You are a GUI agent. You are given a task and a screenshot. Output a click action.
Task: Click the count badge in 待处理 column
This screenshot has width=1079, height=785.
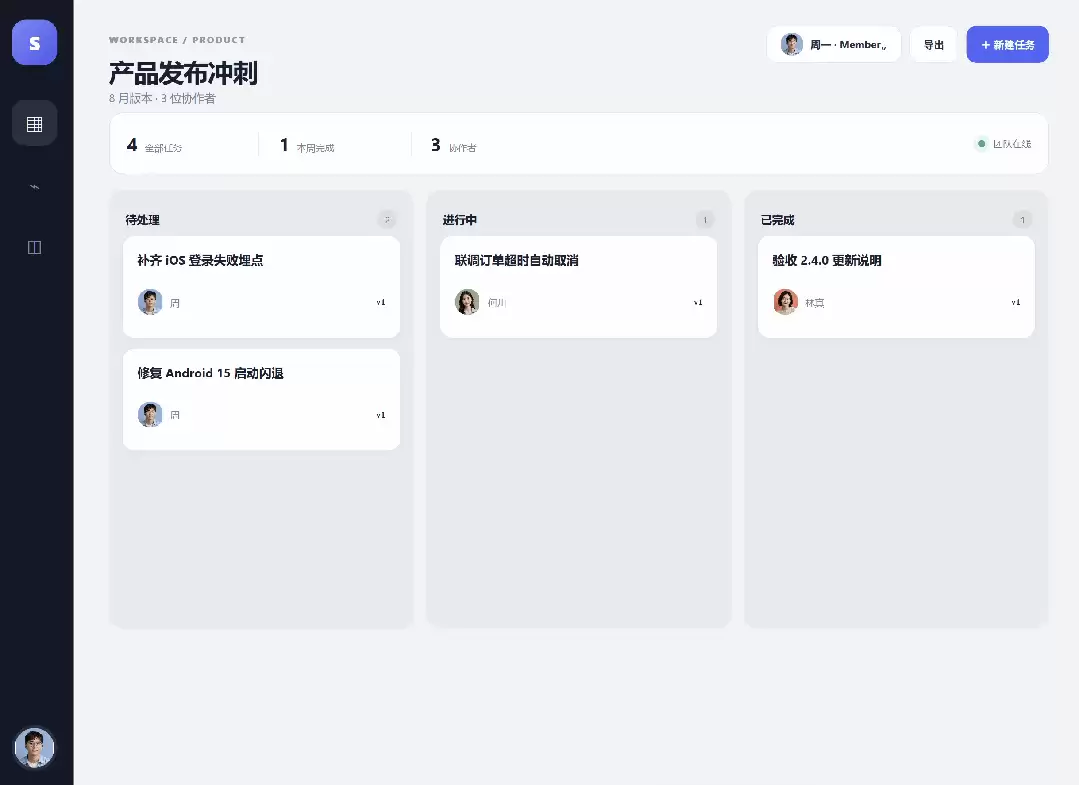pyautogui.click(x=387, y=220)
